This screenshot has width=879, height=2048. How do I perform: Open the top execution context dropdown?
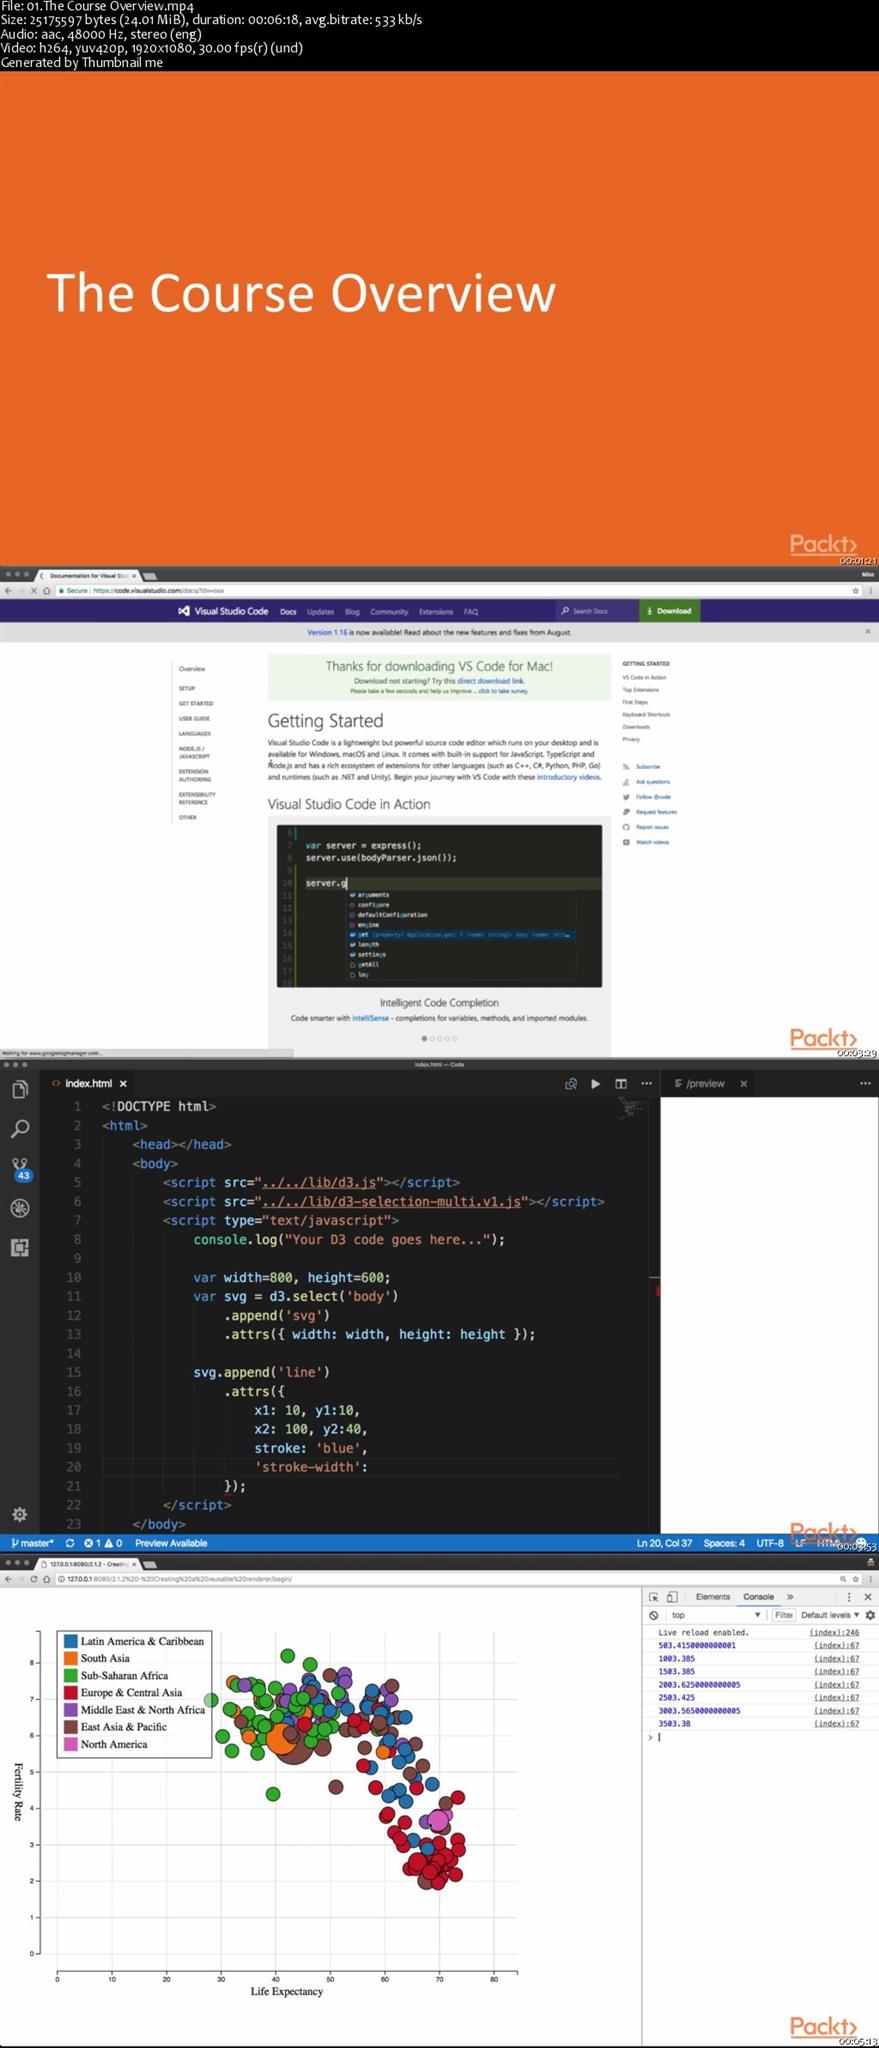coord(716,1615)
